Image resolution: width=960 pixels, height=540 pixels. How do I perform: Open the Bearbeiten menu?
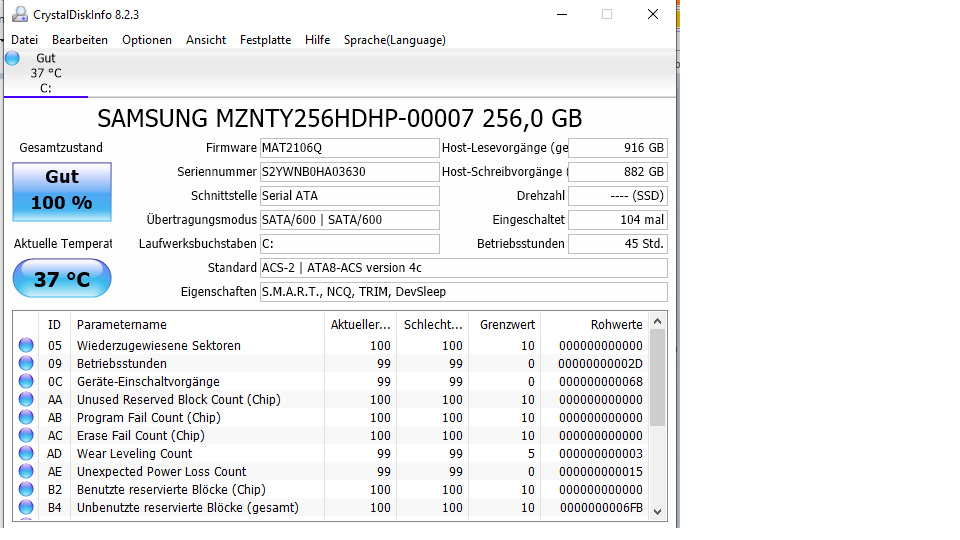tap(80, 40)
